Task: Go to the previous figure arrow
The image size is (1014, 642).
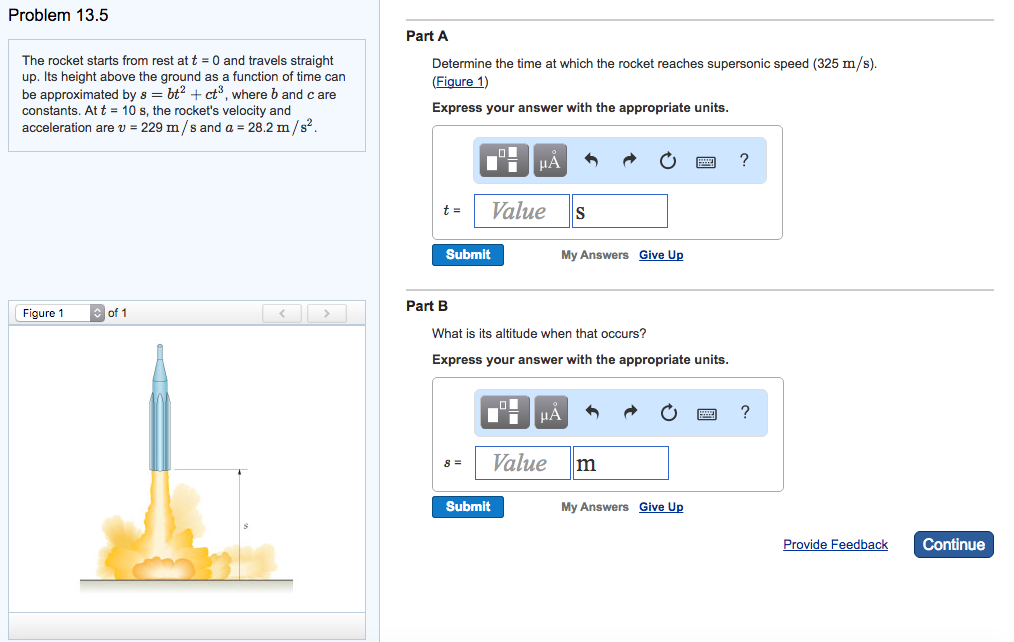Action: (x=283, y=314)
